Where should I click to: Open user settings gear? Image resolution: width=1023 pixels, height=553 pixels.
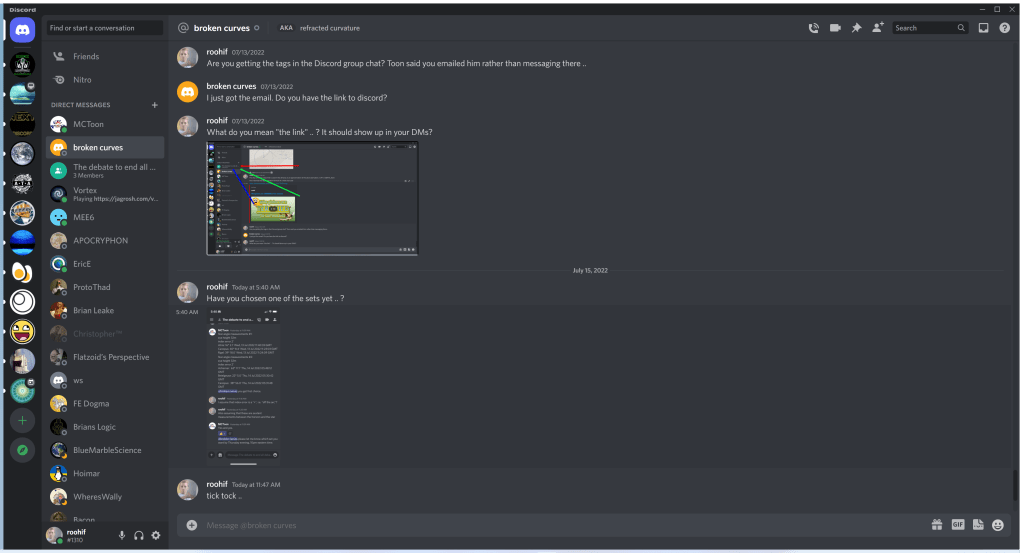pos(156,535)
